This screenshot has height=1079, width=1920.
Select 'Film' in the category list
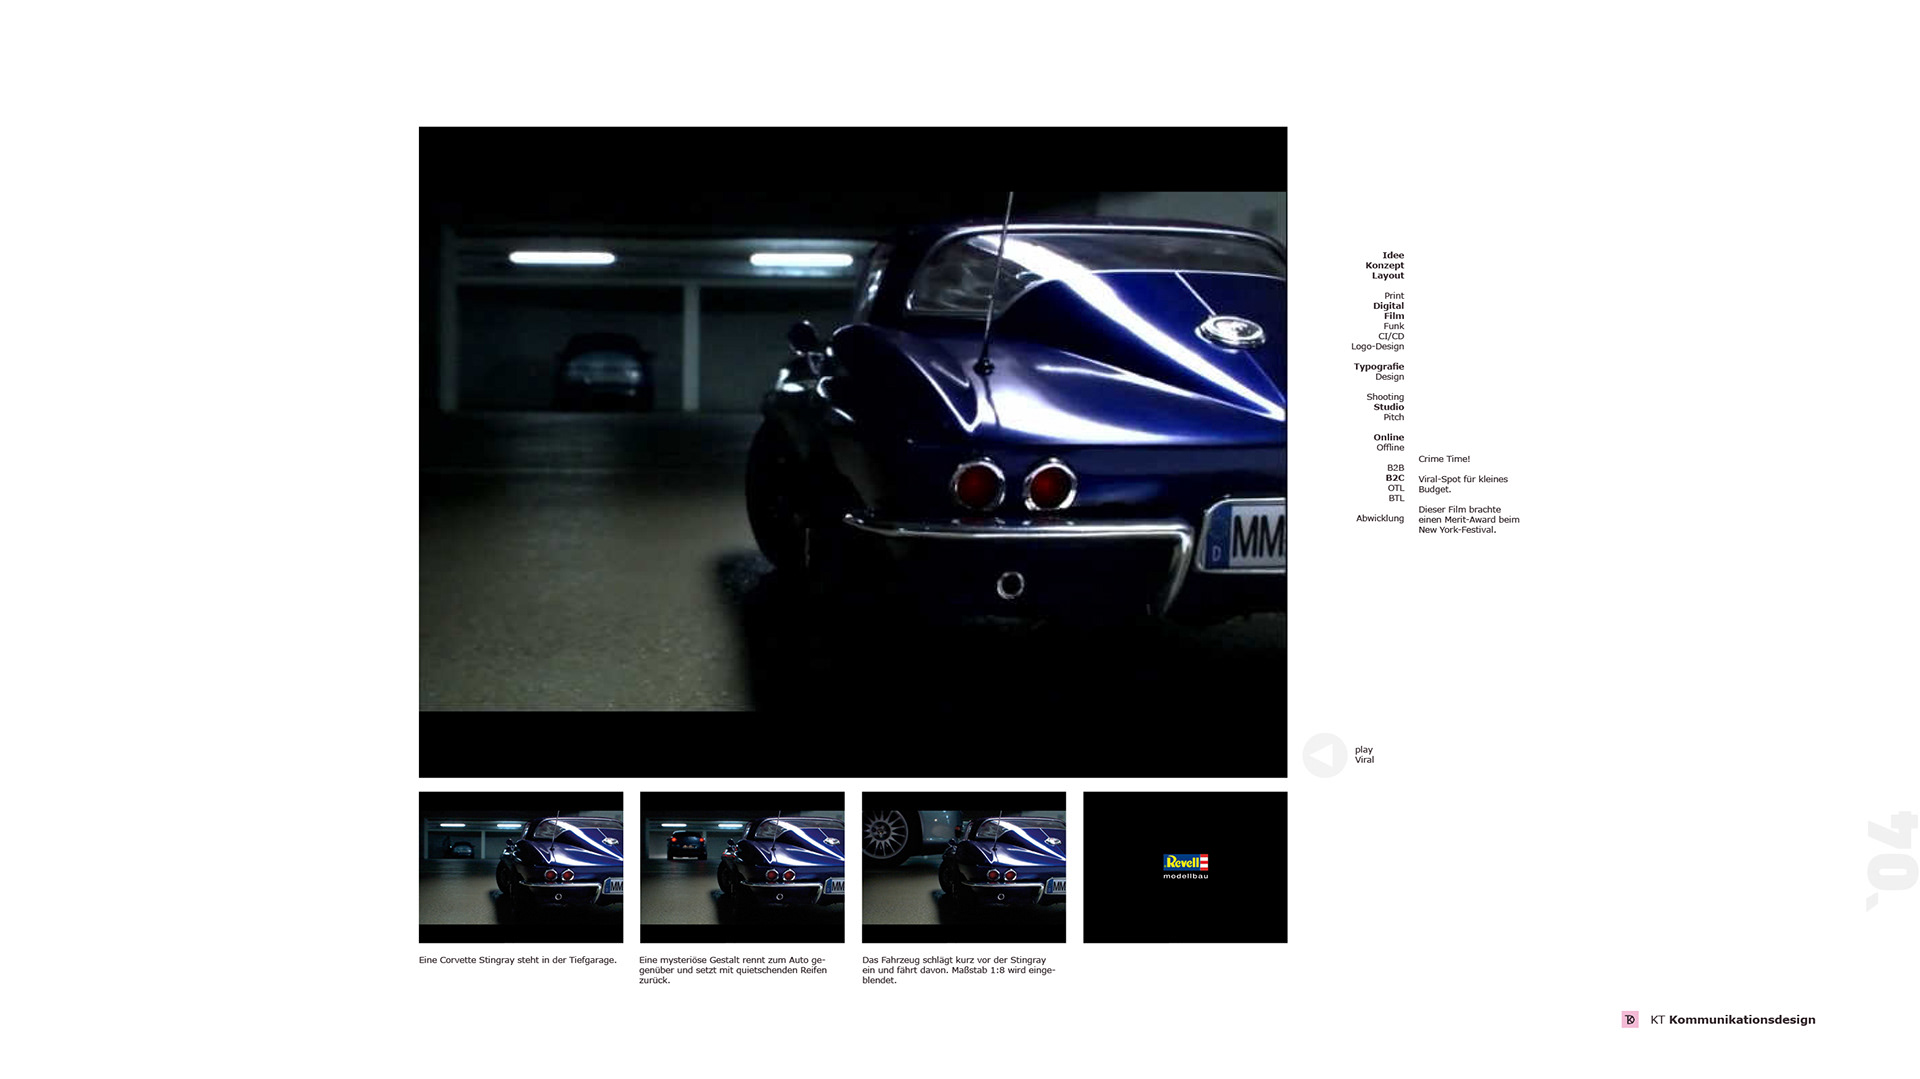click(x=1393, y=316)
